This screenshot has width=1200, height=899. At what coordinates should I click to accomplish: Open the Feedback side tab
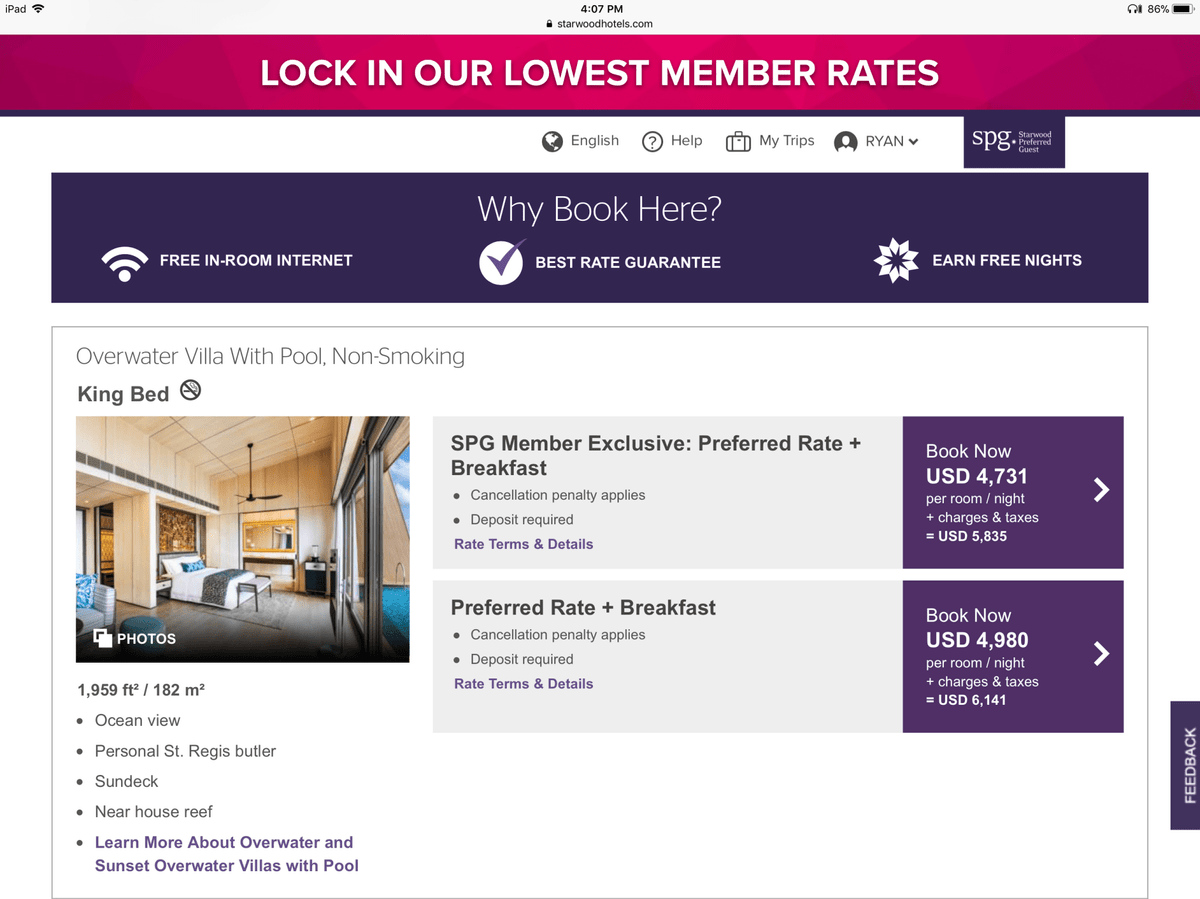pyautogui.click(x=1187, y=765)
